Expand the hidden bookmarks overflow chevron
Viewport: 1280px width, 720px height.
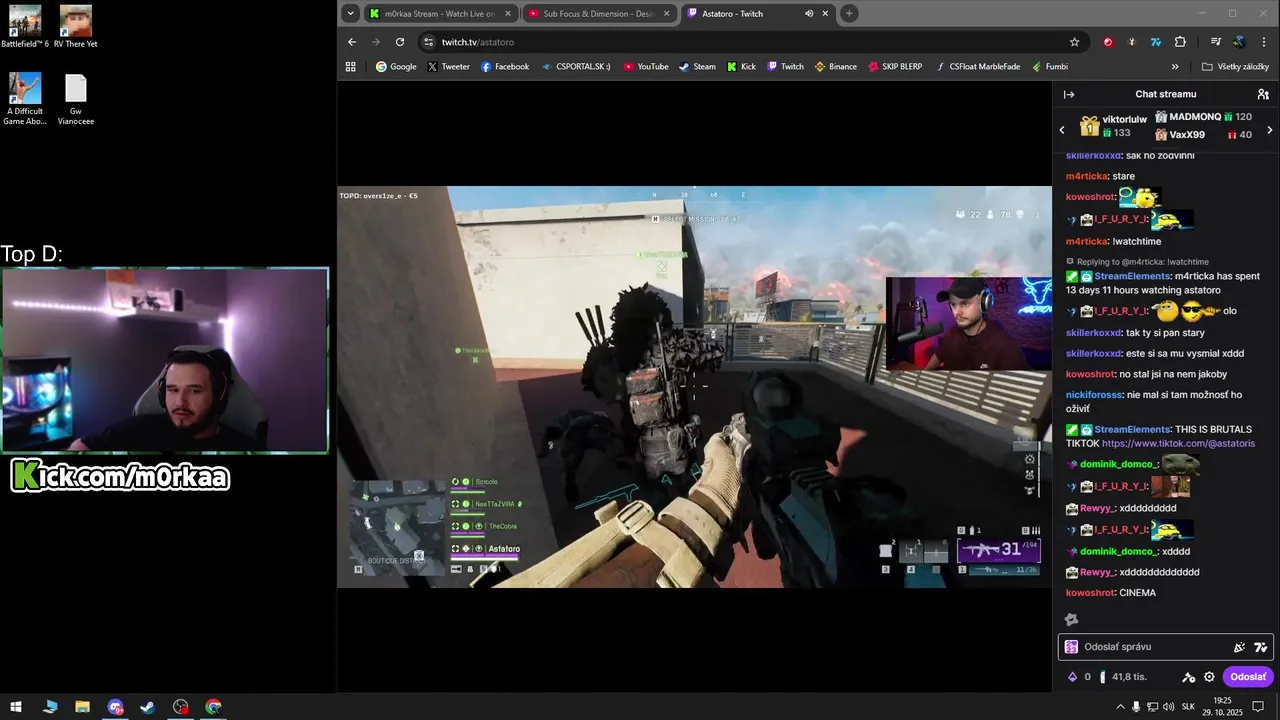tap(1175, 67)
